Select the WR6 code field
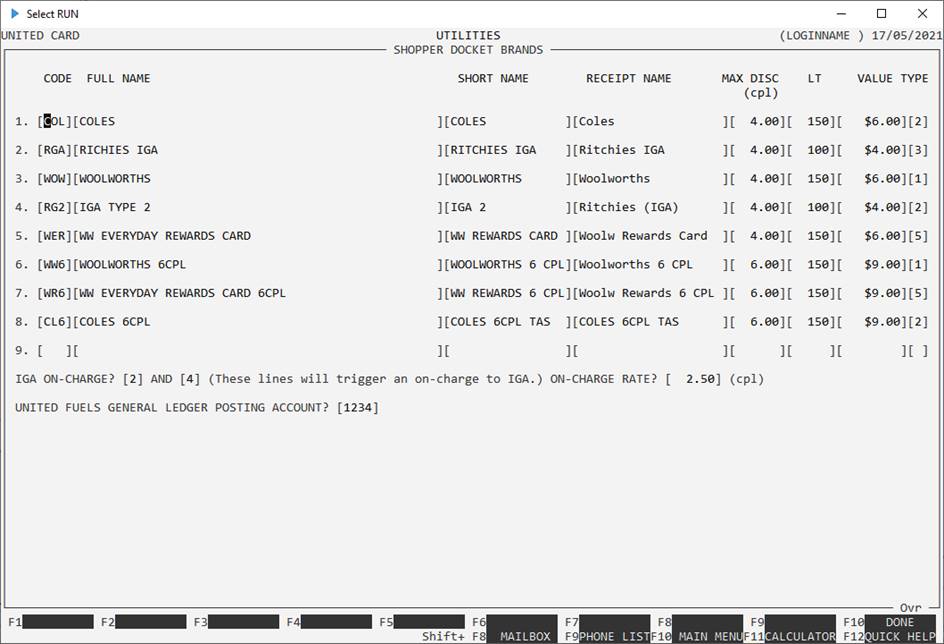This screenshot has width=944, height=644. click(54, 293)
